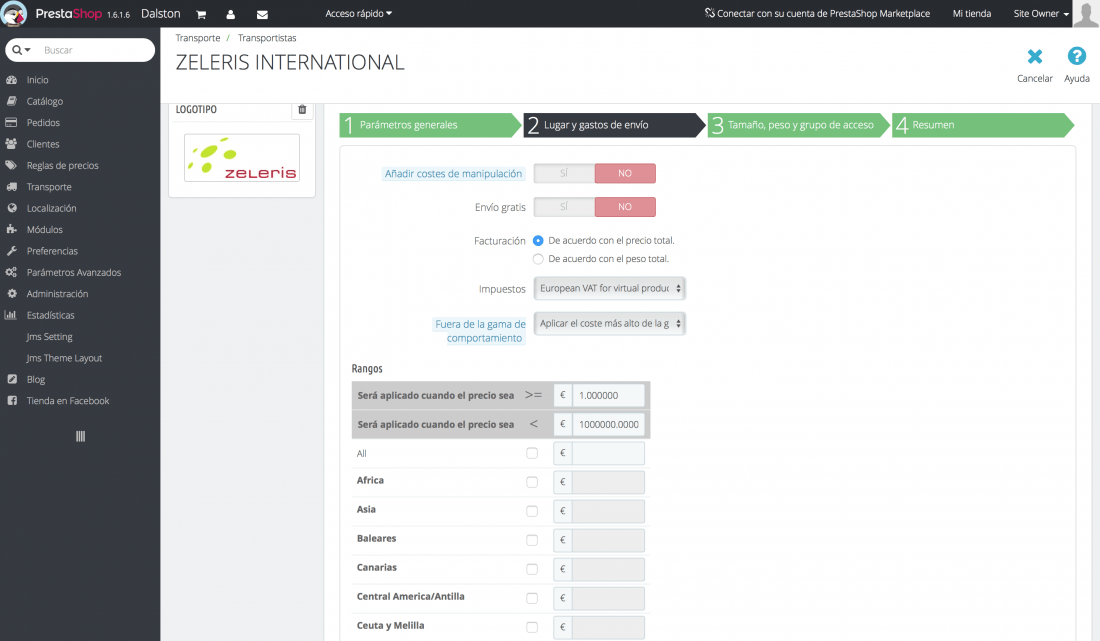
Task: Click the Marketplace connect link icon
Action: tap(710, 13)
